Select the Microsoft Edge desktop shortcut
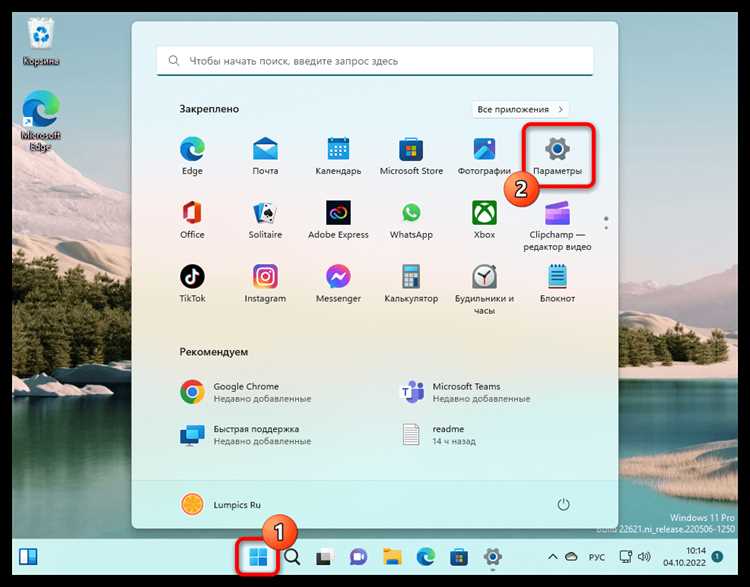The image size is (750, 587). click(41, 122)
